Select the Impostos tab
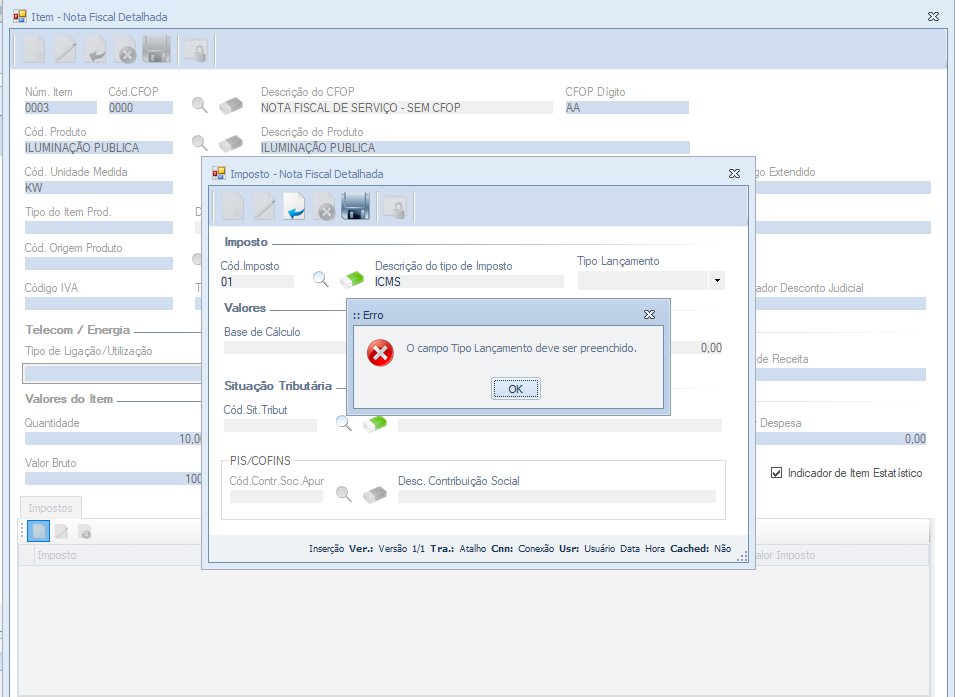This screenshot has height=697, width=955. [50, 508]
